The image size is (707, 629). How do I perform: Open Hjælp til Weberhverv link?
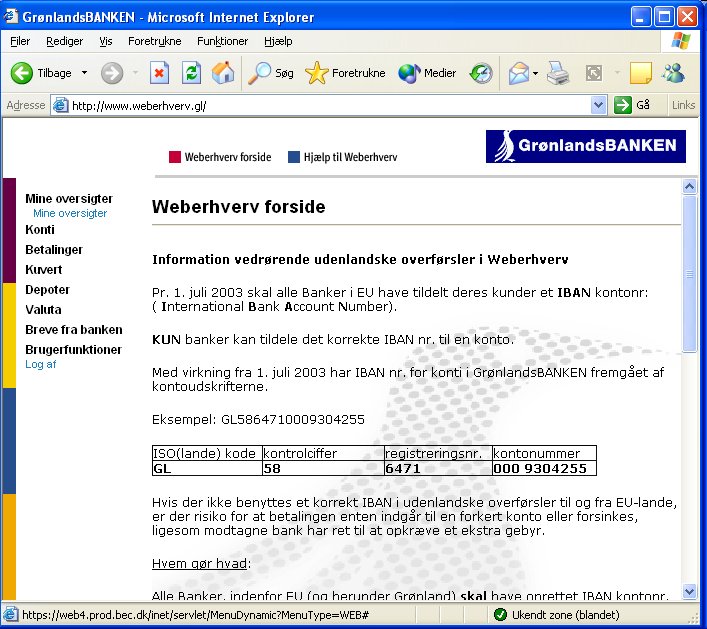(x=350, y=157)
